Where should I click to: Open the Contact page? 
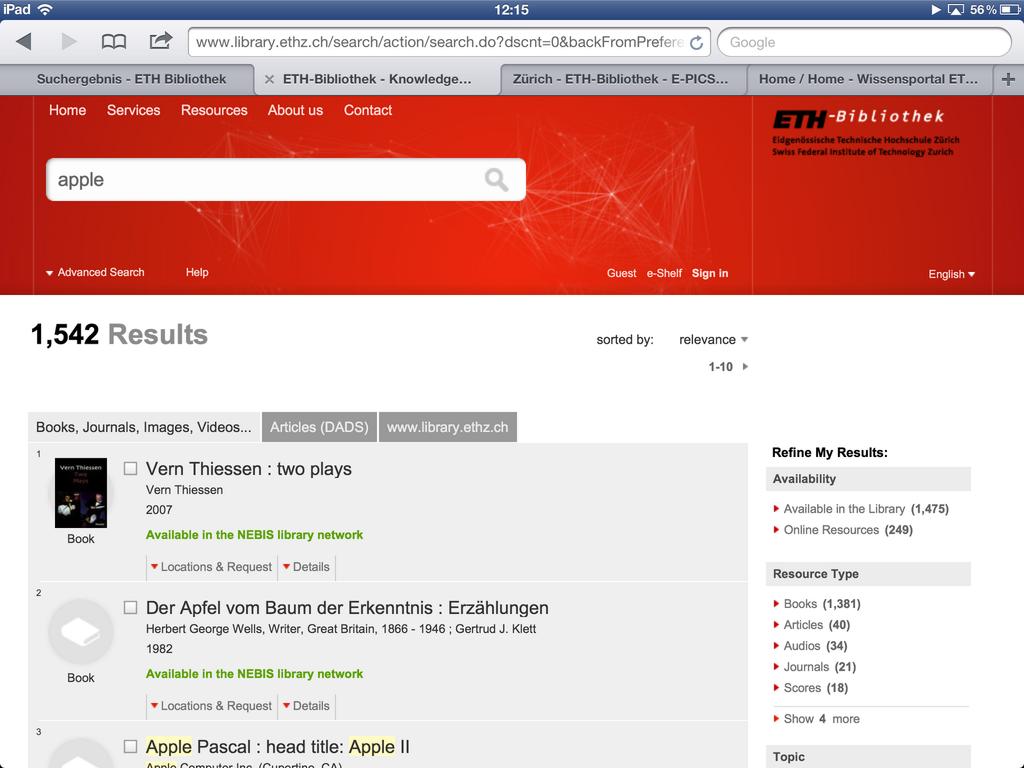[x=368, y=110]
